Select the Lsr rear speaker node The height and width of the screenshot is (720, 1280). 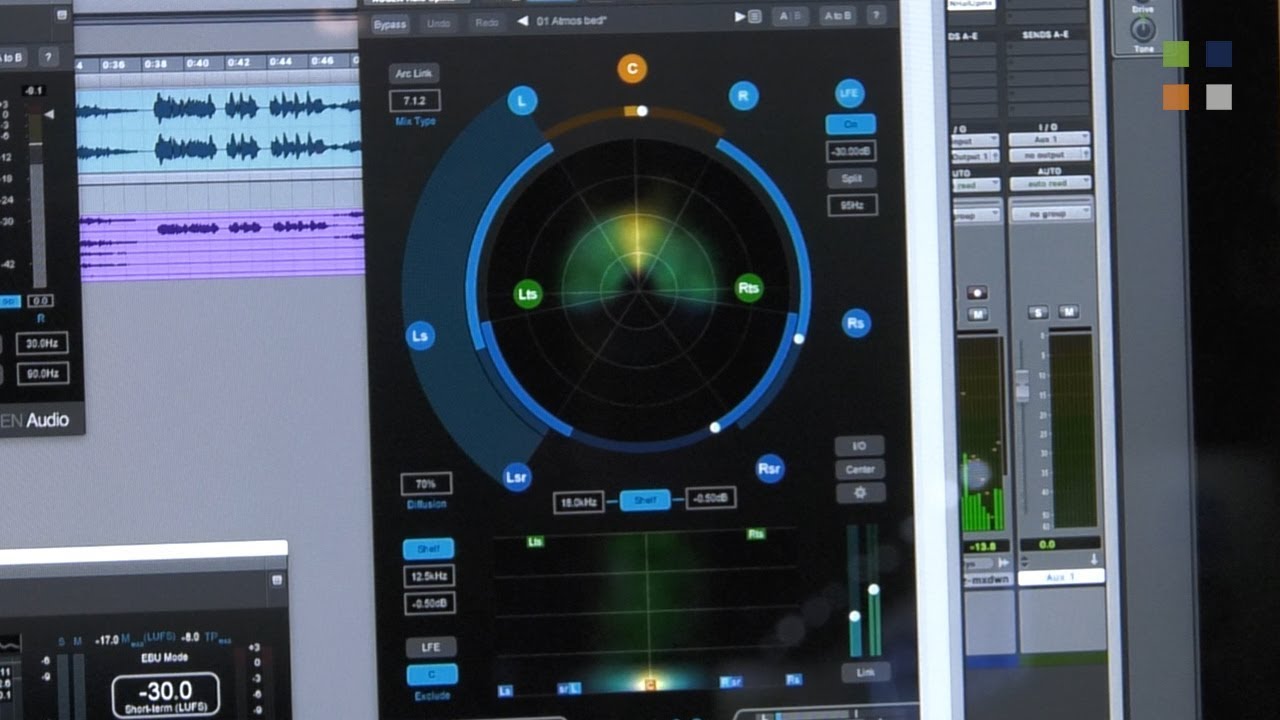[516, 477]
